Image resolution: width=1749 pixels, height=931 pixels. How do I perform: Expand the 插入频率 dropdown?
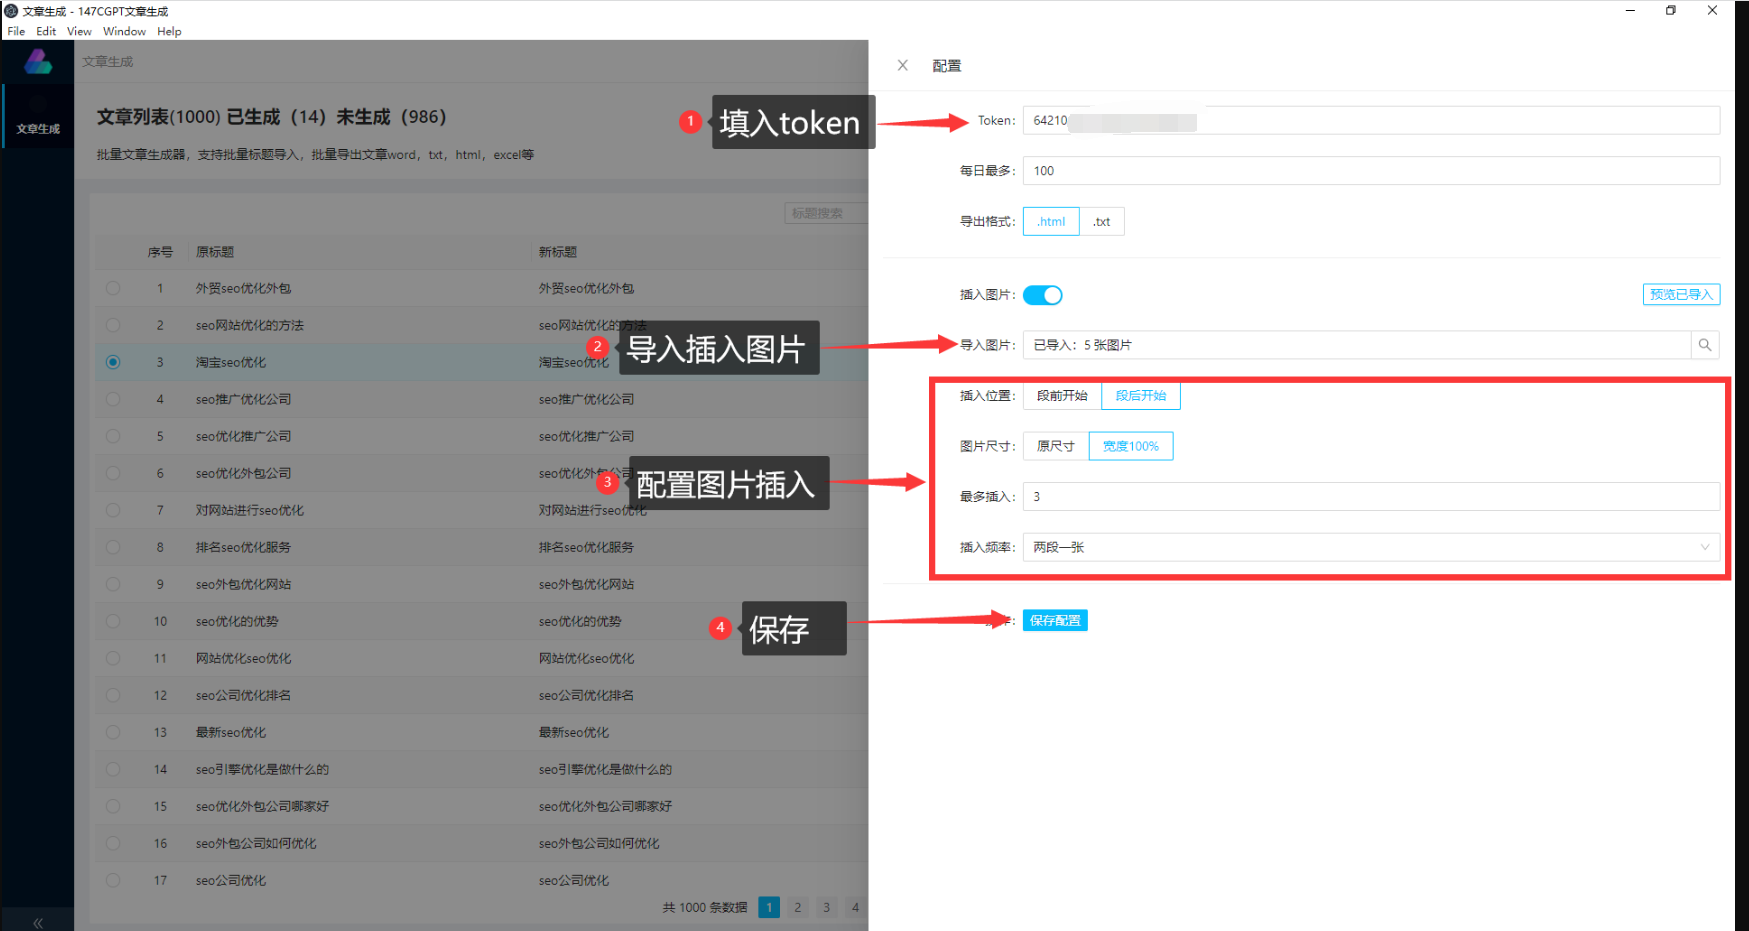(1370, 547)
